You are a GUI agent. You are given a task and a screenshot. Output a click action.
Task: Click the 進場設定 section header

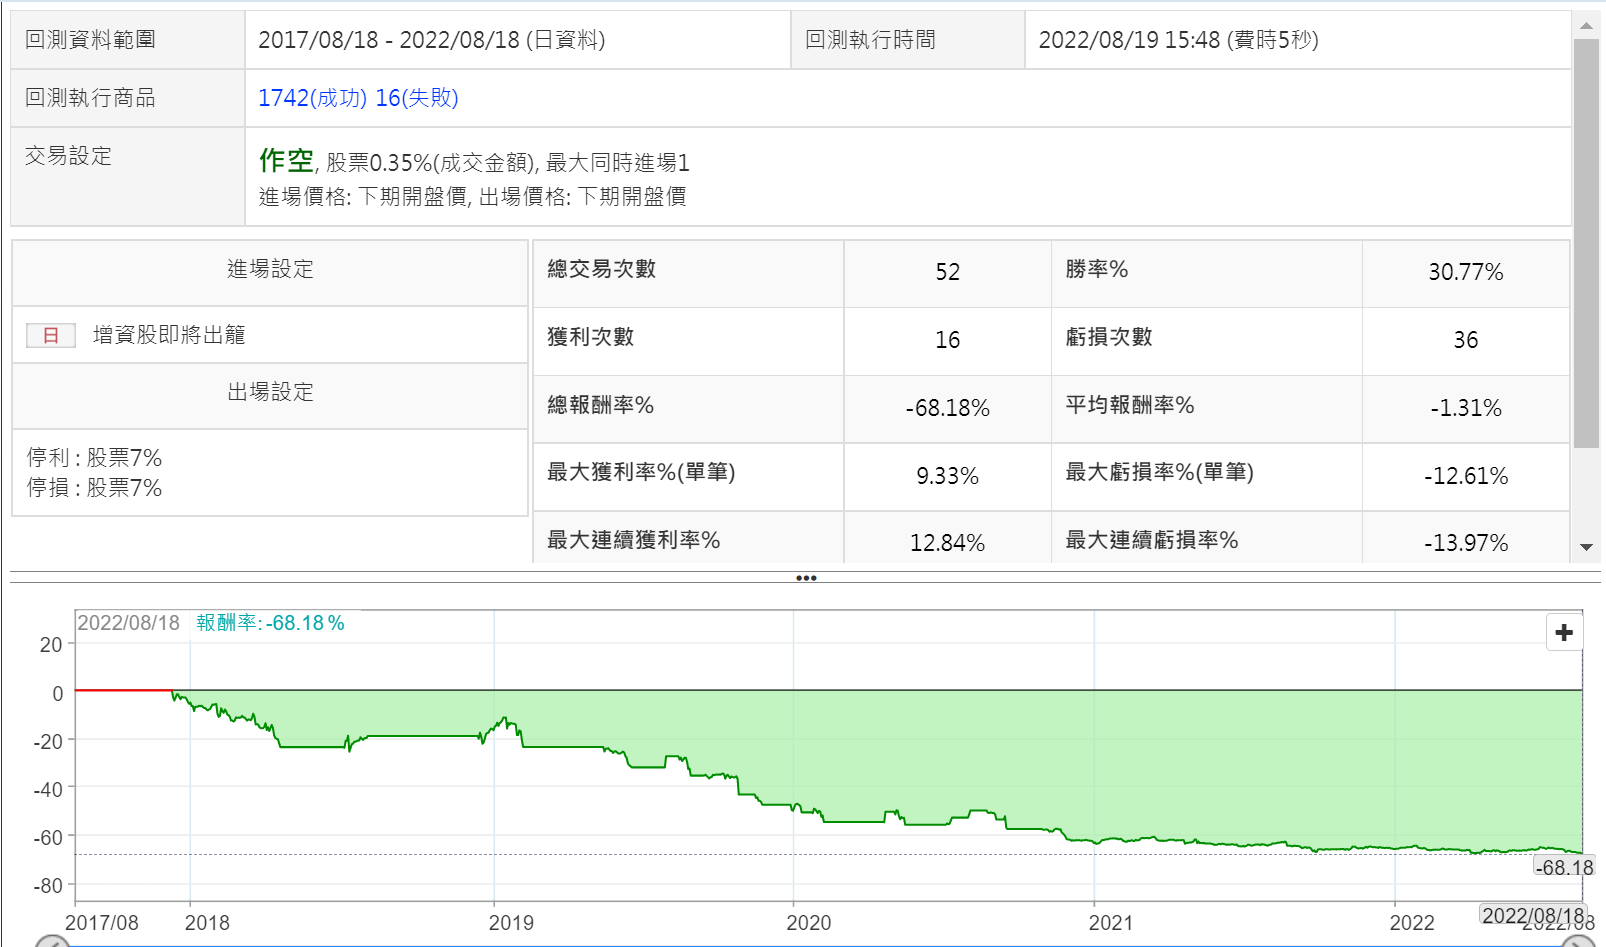tap(270, 269)
